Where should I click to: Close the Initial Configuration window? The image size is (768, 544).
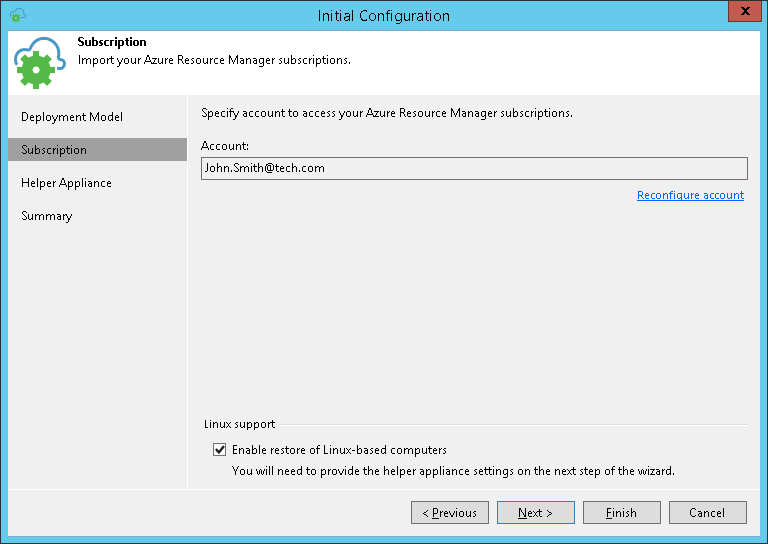[x=741, y=13]
